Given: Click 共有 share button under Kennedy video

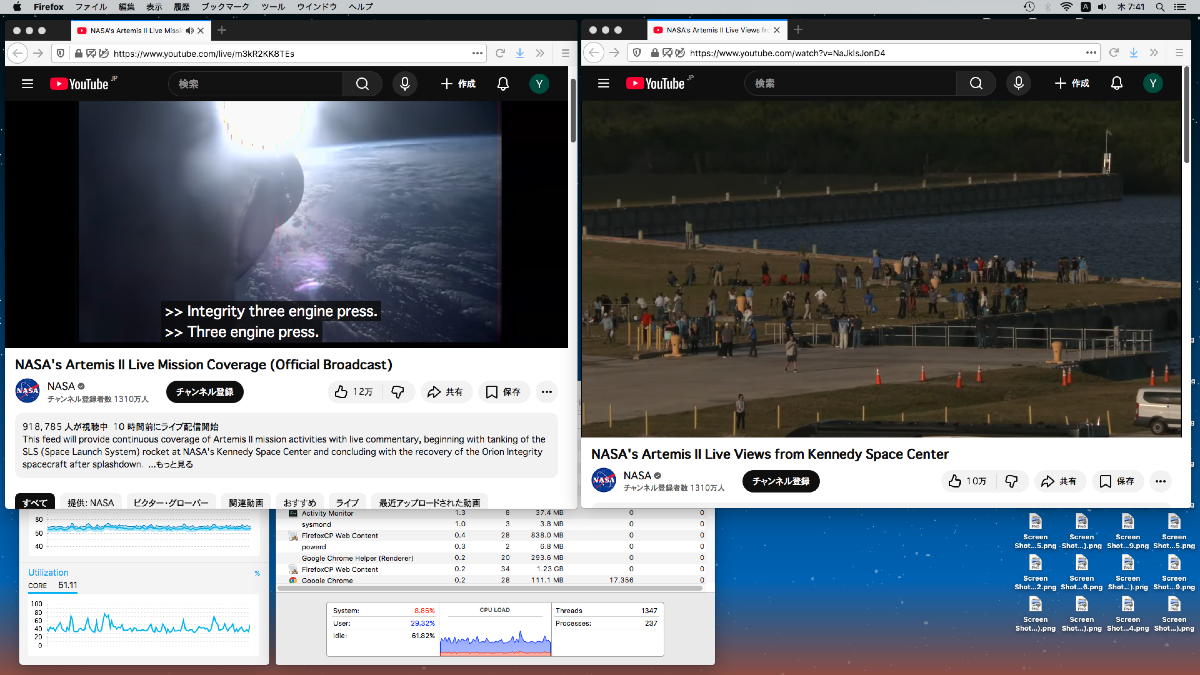Looking at the screenshot, I should [1059, 481].
